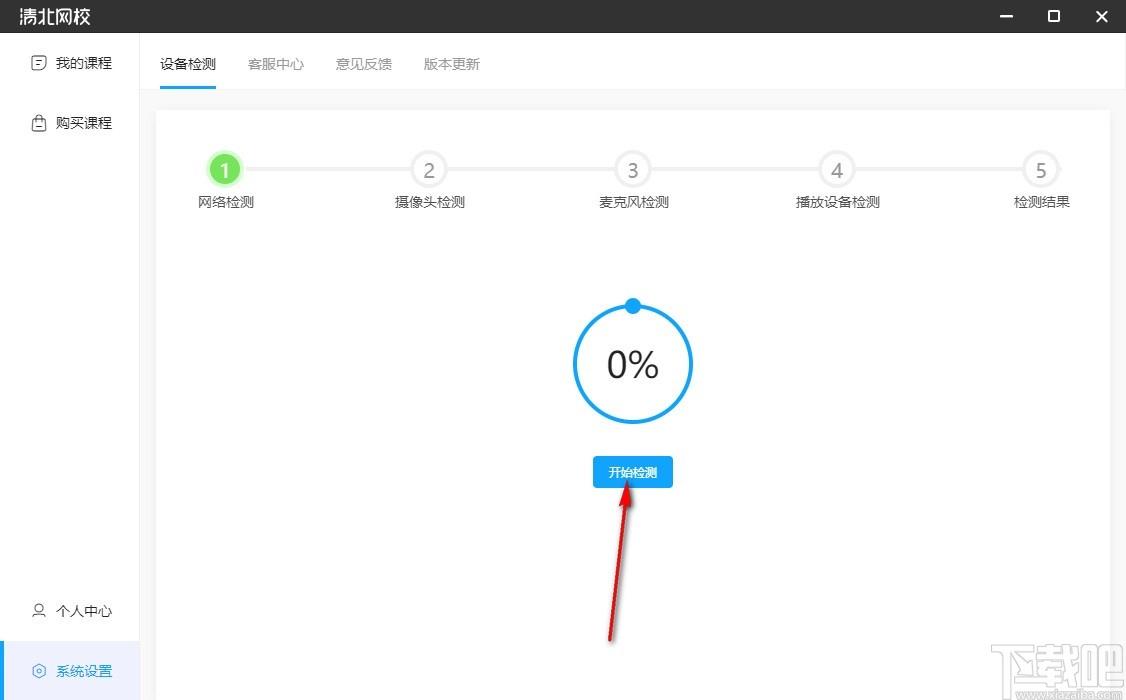Click the 麦克风检测 step label
This screenshot has width=1126, height=700.
click(x=633, y=202)
